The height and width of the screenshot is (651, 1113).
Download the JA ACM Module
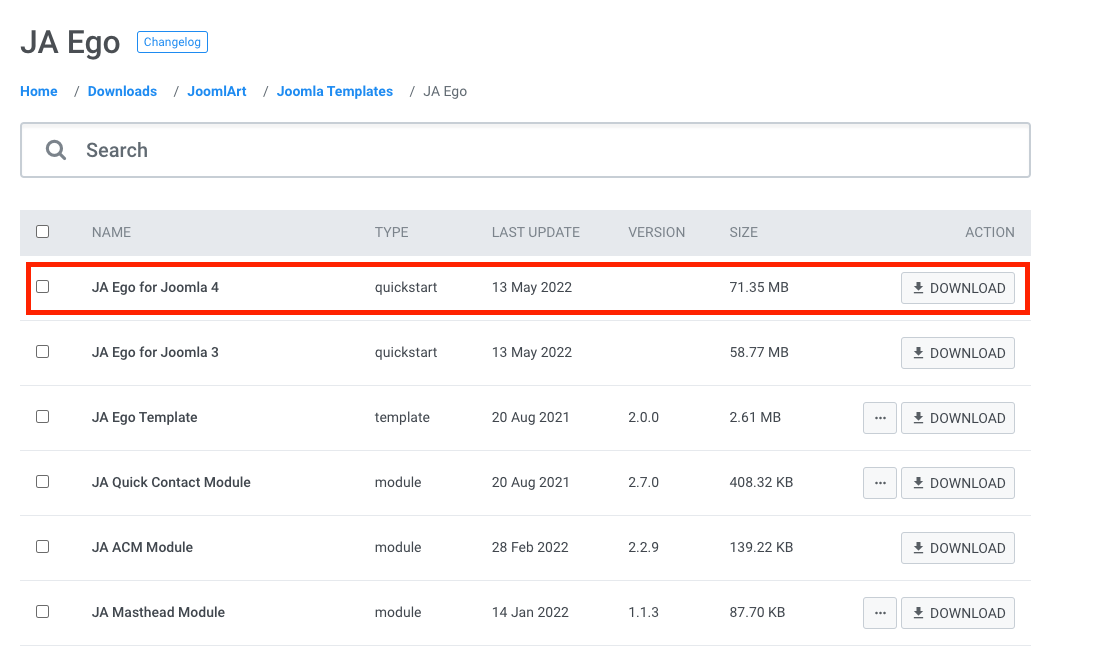coord(957,548)
